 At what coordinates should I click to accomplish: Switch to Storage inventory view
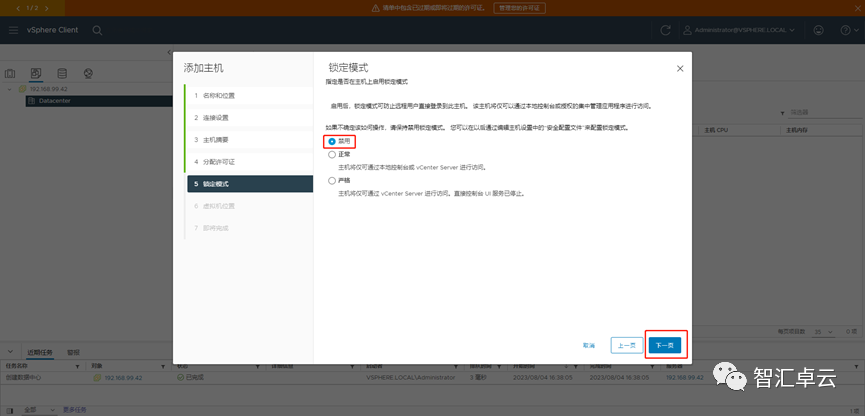point(62,73)
